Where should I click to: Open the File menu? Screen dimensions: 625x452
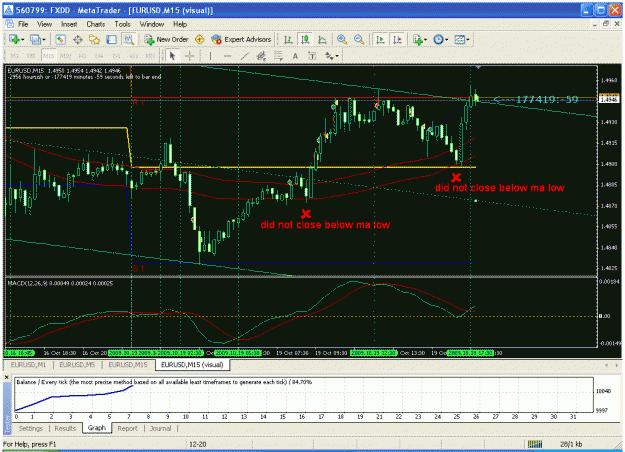pos(23,24)
